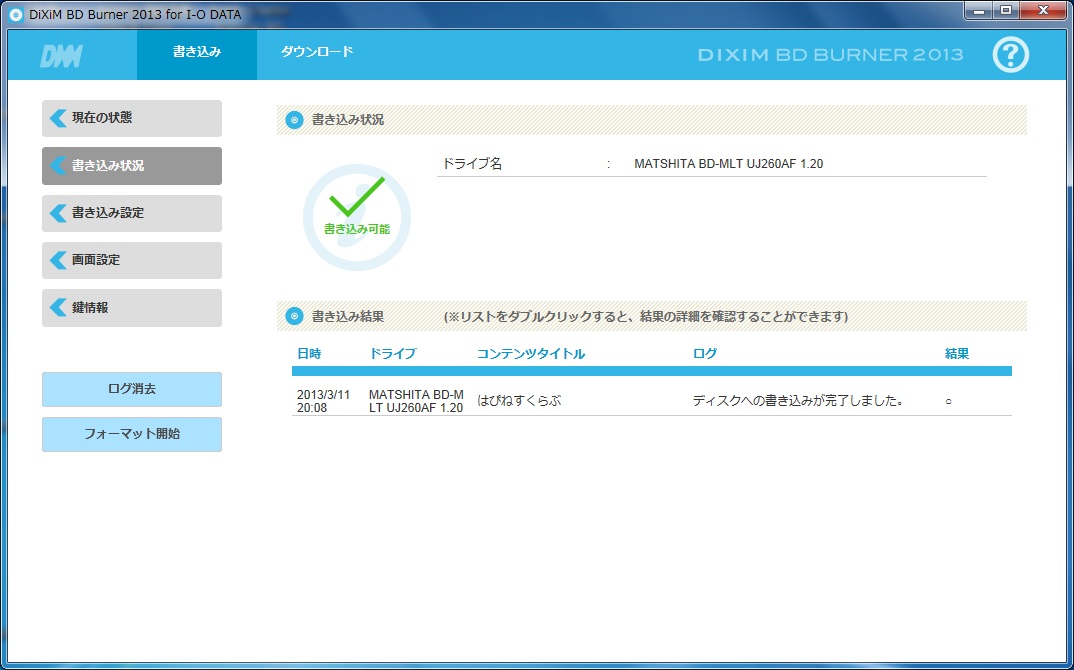The image size is (1074, 670).
Task: Click the 結果 column header
Action: (957, 353)
